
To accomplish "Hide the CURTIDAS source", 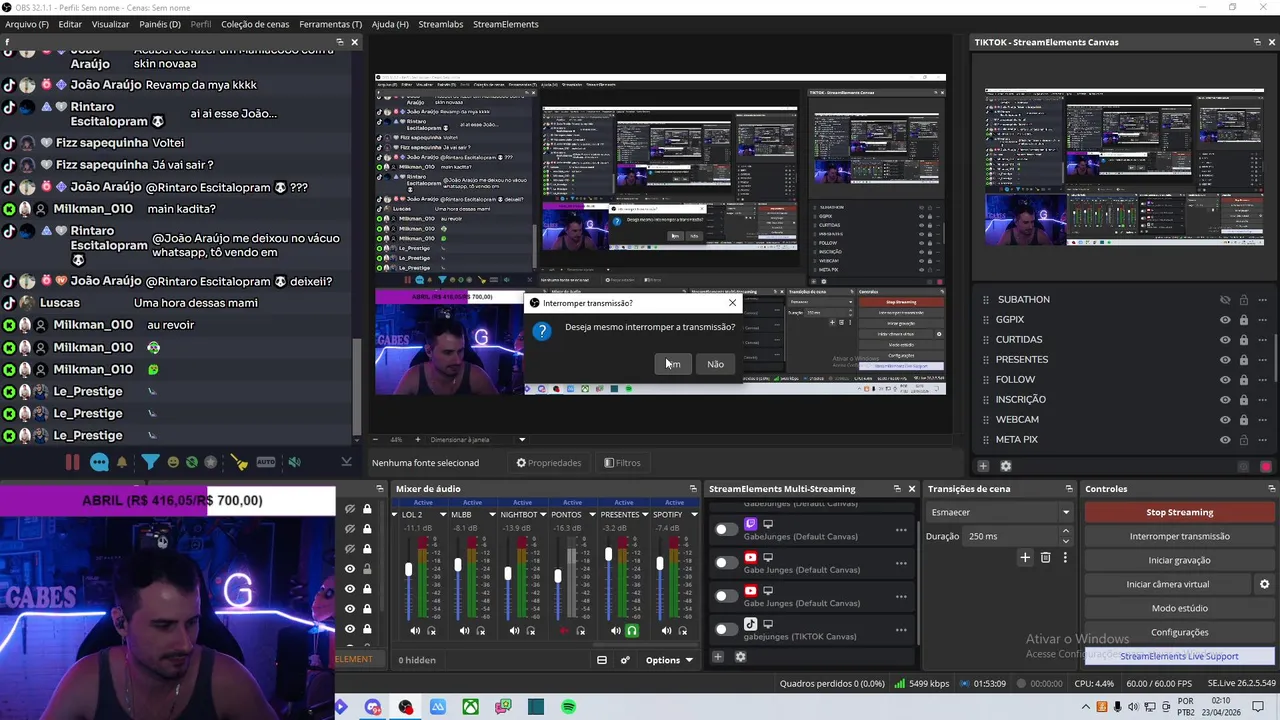I will coord(1225,340).
